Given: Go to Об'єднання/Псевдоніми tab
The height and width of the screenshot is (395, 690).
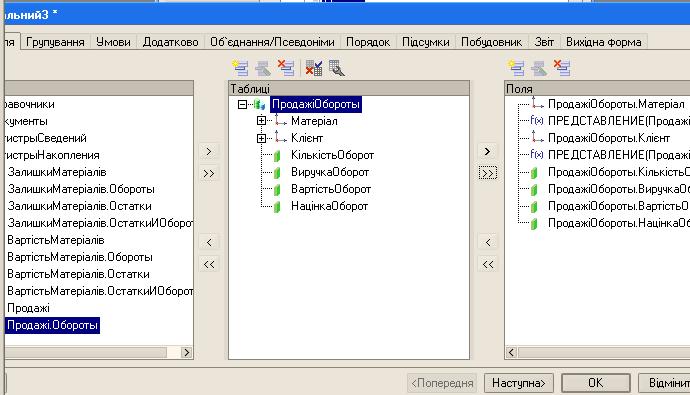Looking at the screenshot, I should [272, 42].
